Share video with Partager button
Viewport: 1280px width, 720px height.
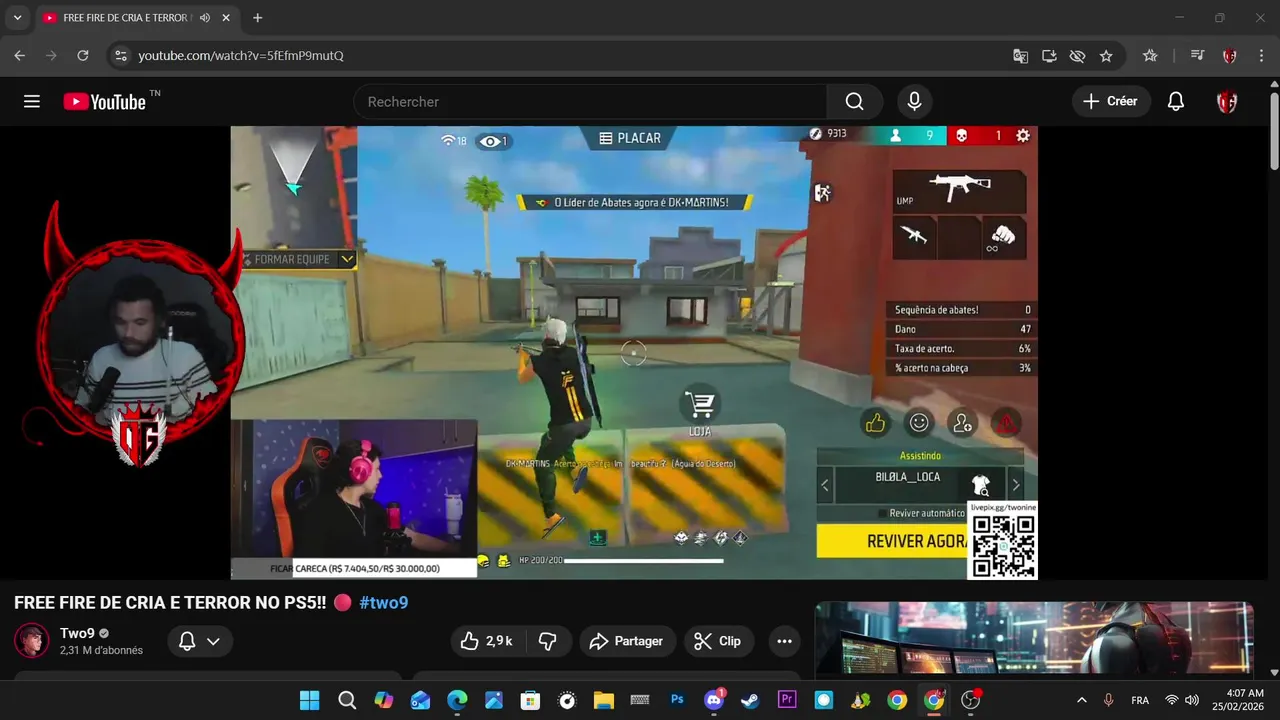pyautogui.click(x=627, y=641)
